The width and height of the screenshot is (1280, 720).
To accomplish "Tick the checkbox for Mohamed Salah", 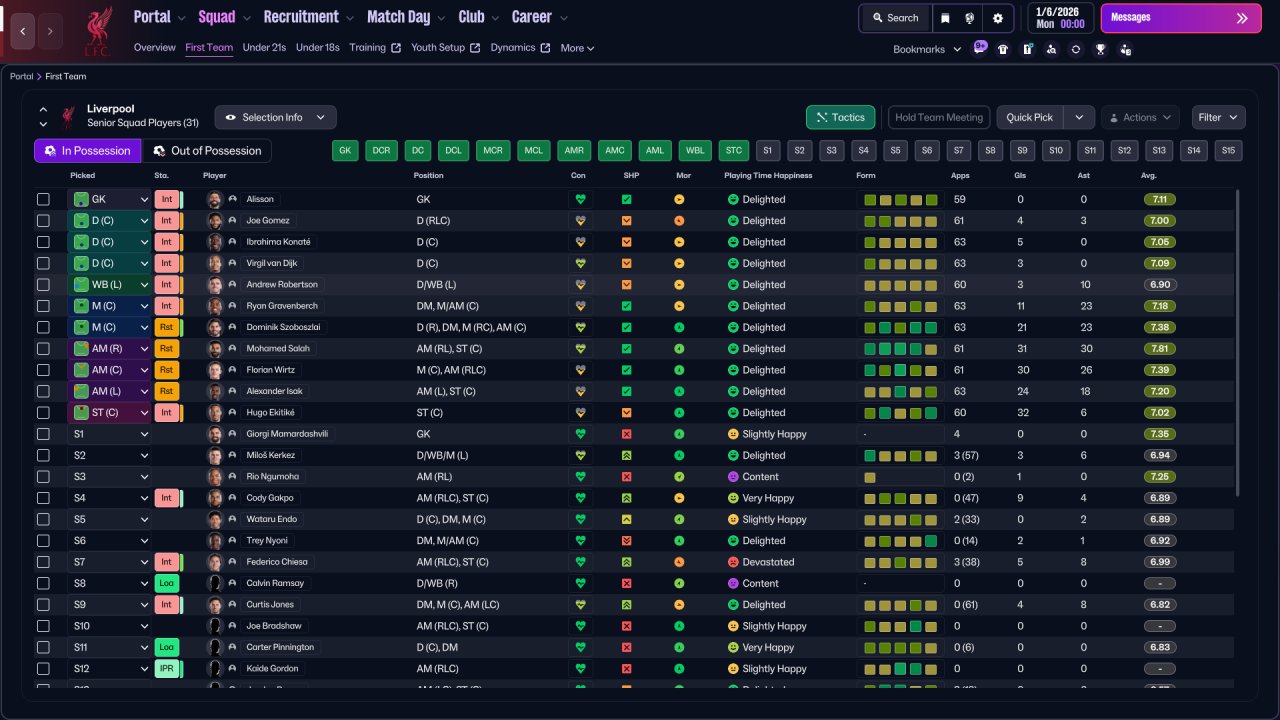I will coord(43,349).
